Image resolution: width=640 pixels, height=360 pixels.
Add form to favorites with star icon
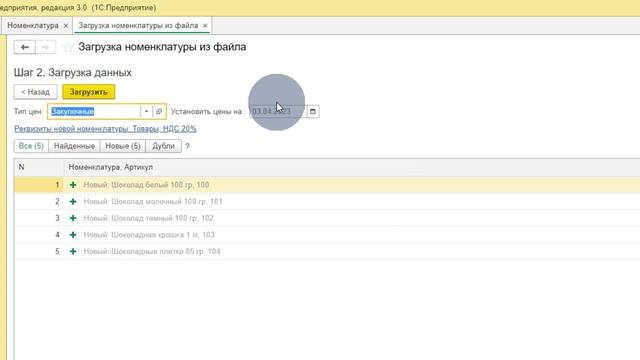68,47
